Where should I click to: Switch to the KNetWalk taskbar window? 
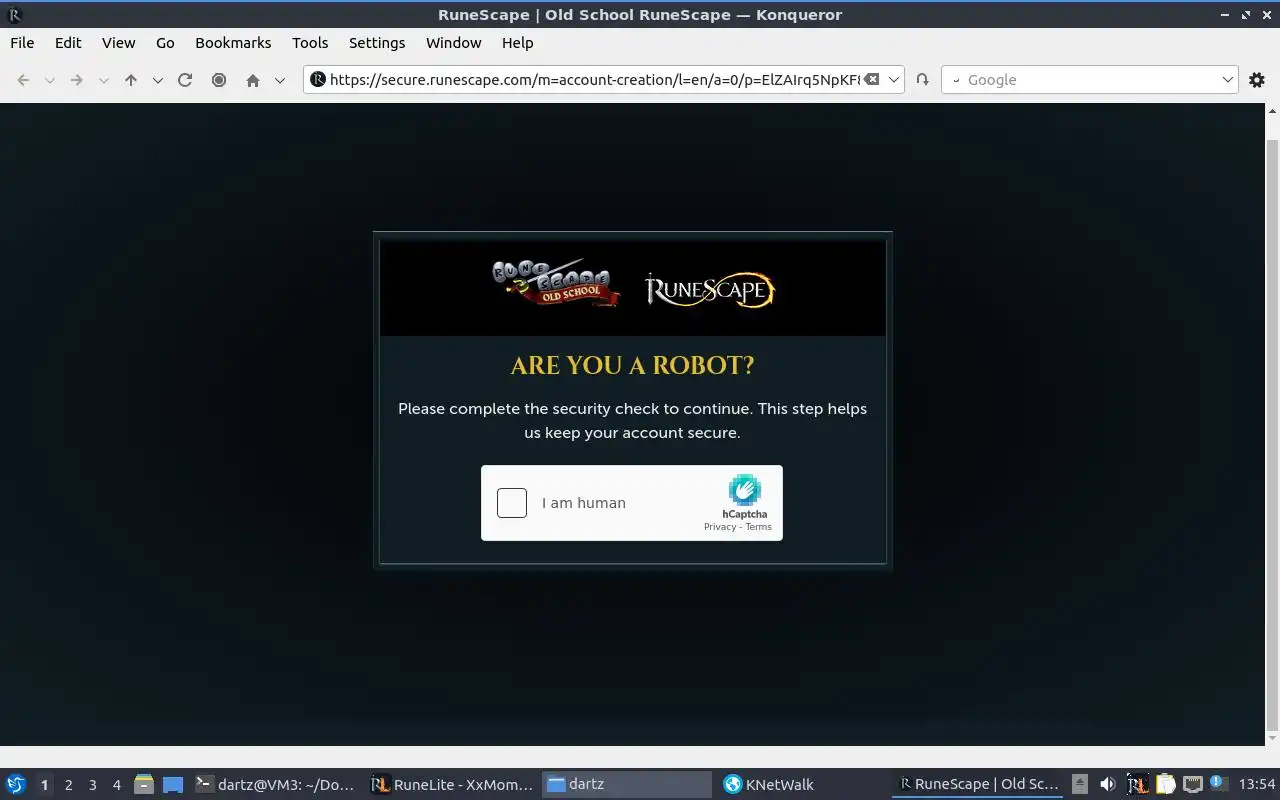click(x=803, y=785)
